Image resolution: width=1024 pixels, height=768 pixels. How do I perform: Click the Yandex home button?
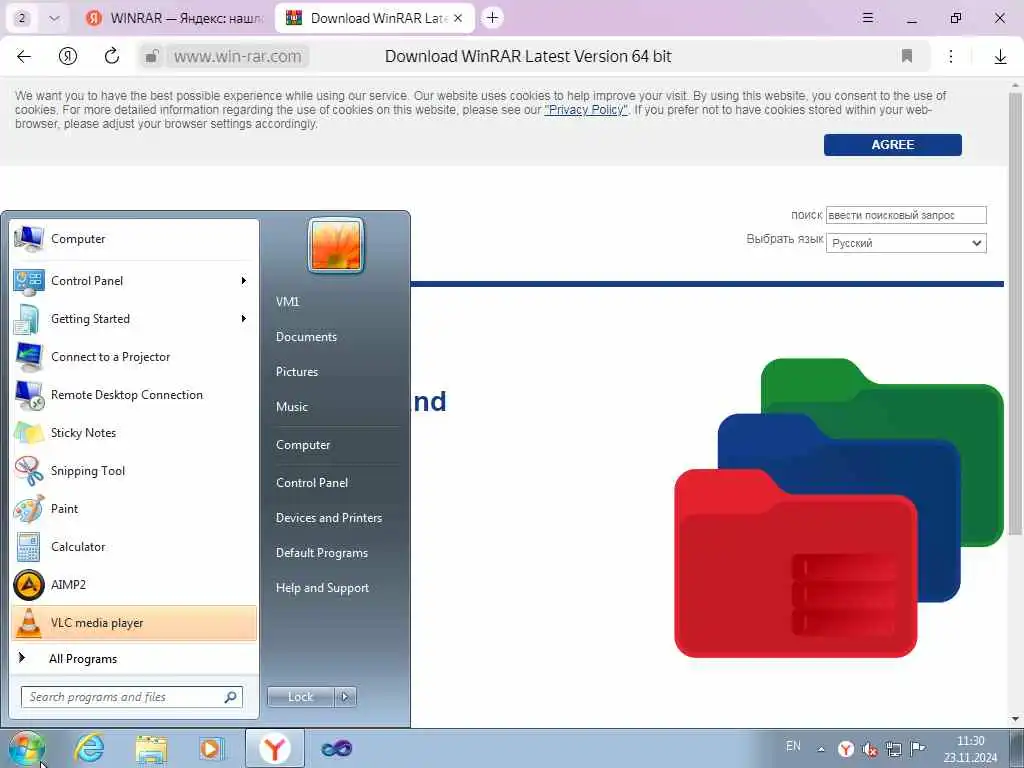click(68, 57)
